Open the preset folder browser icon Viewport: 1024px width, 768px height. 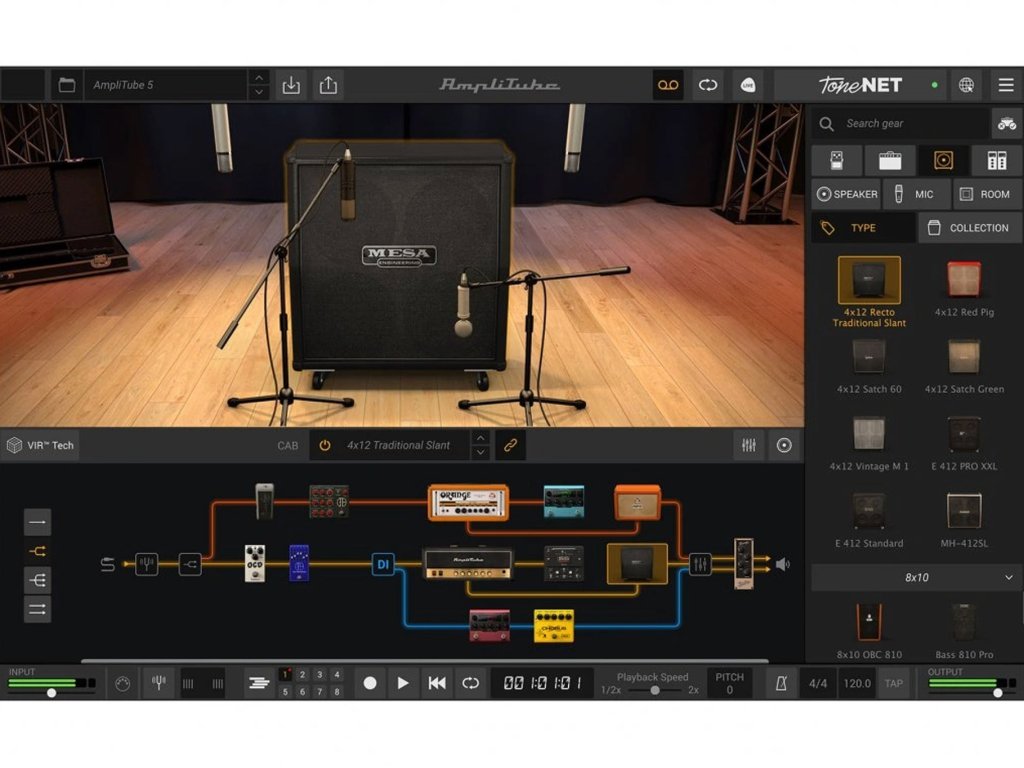[67, 85]
